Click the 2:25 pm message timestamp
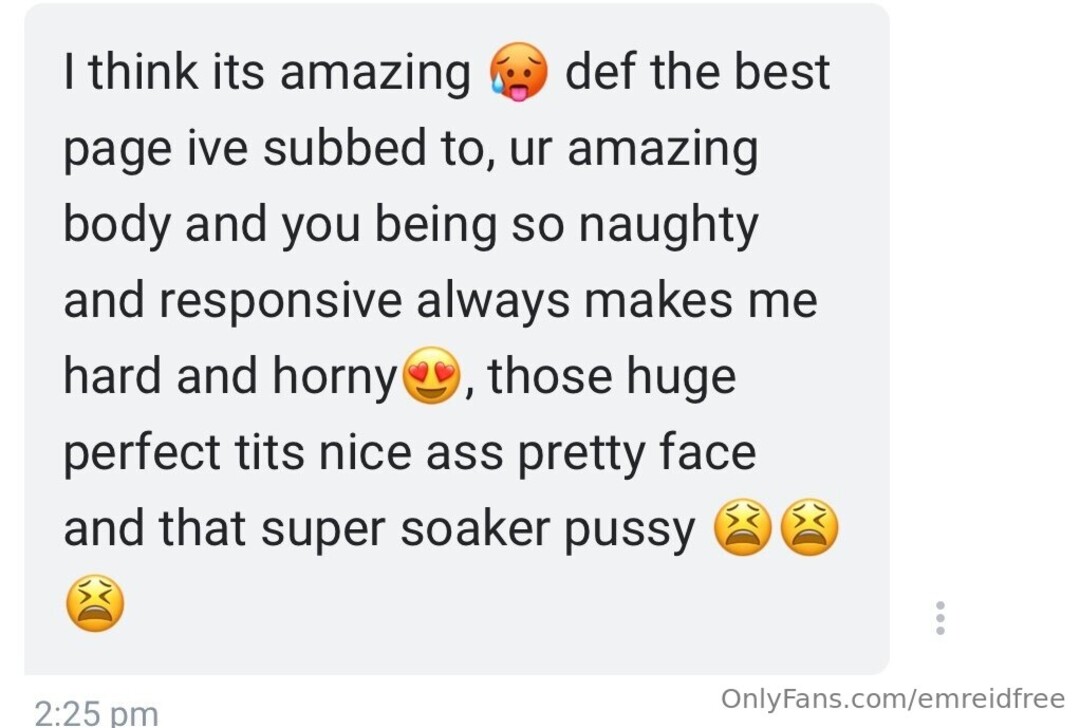 click(96, 714)
